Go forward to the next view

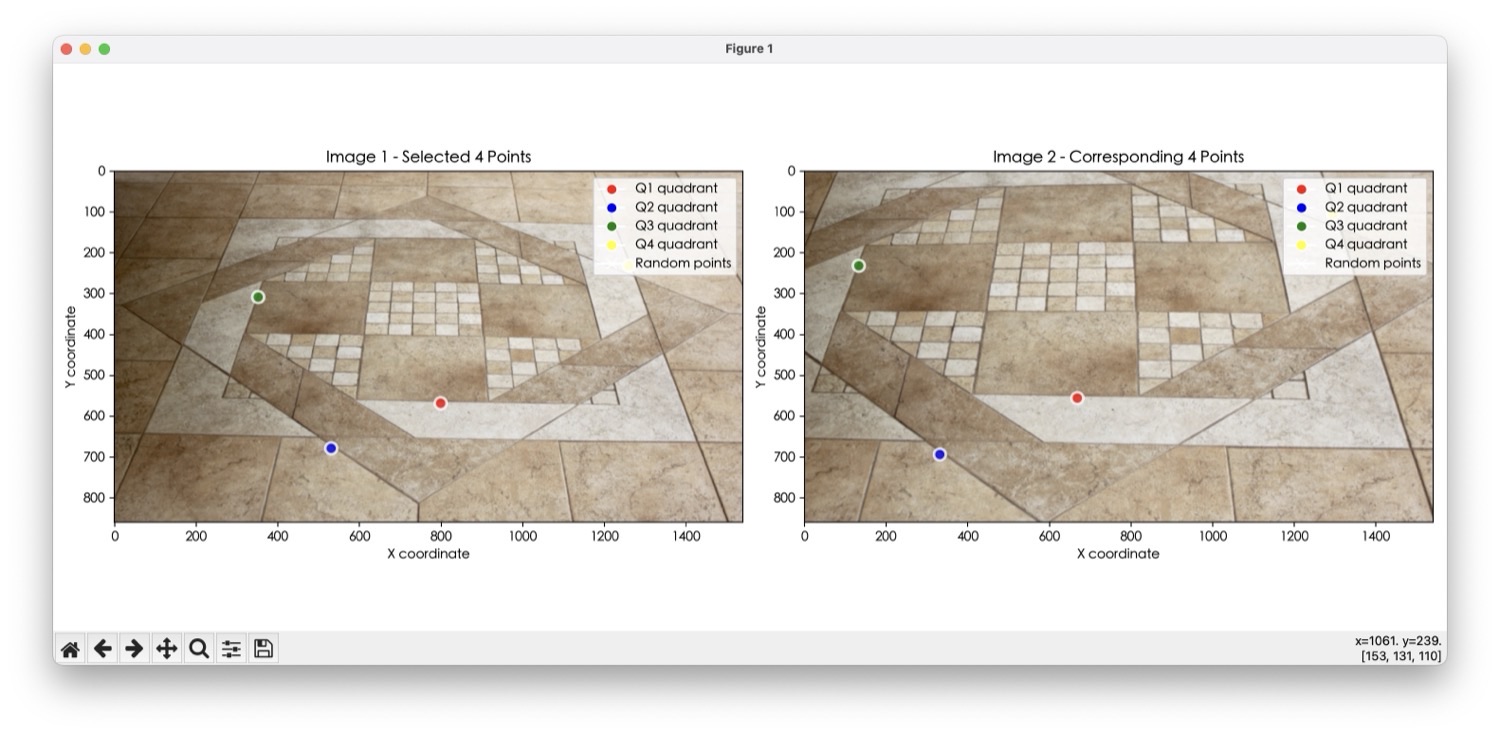pyautogui.click(x=134, y=649)
